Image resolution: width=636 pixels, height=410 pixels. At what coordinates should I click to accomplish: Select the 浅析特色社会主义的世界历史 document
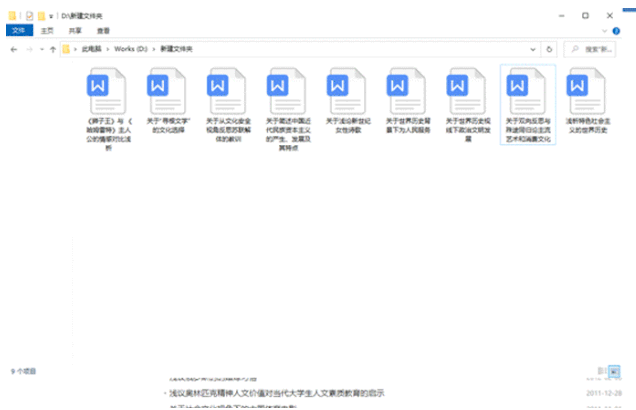click(x=588, y=100)
